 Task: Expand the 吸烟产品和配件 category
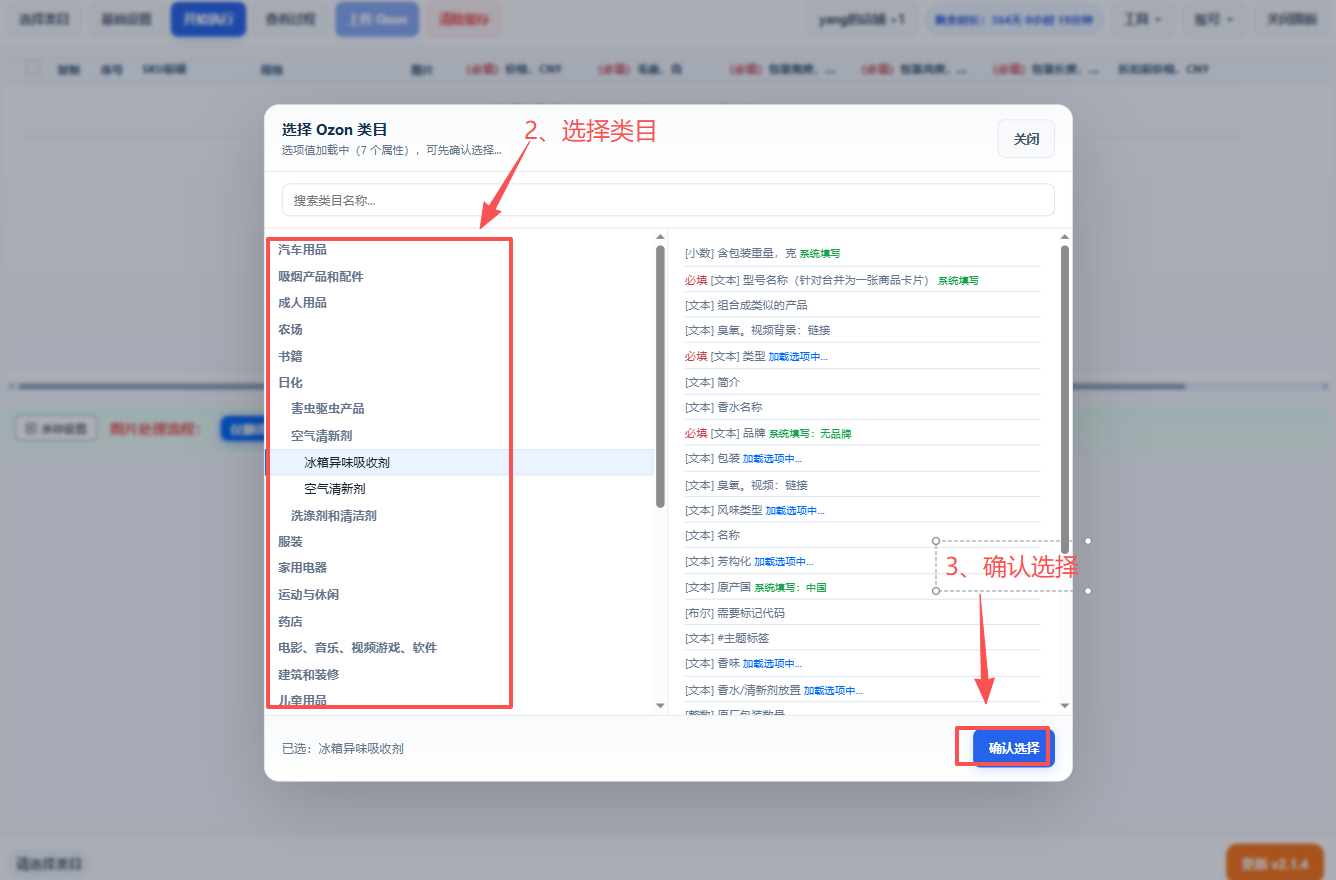click(x=320, y=276)
